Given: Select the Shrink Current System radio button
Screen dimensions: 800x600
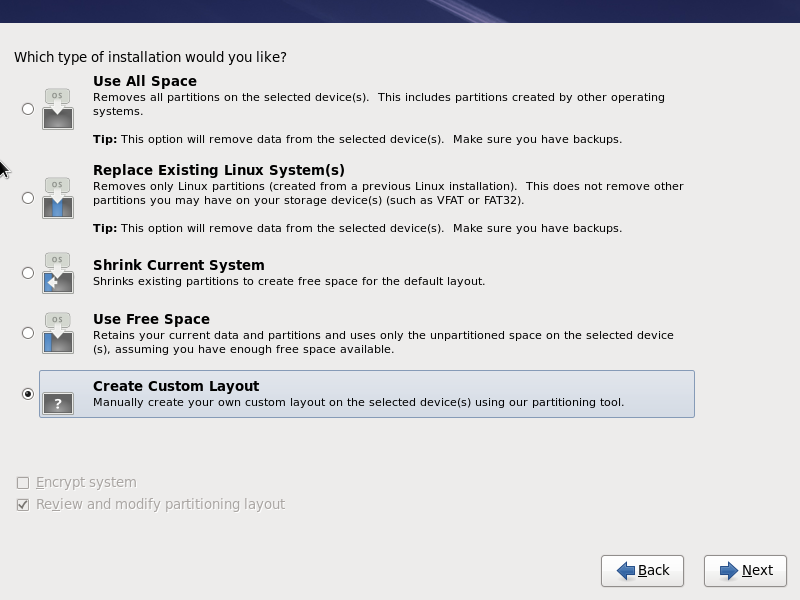Looking at the screenshot, I should pos(28,273).
